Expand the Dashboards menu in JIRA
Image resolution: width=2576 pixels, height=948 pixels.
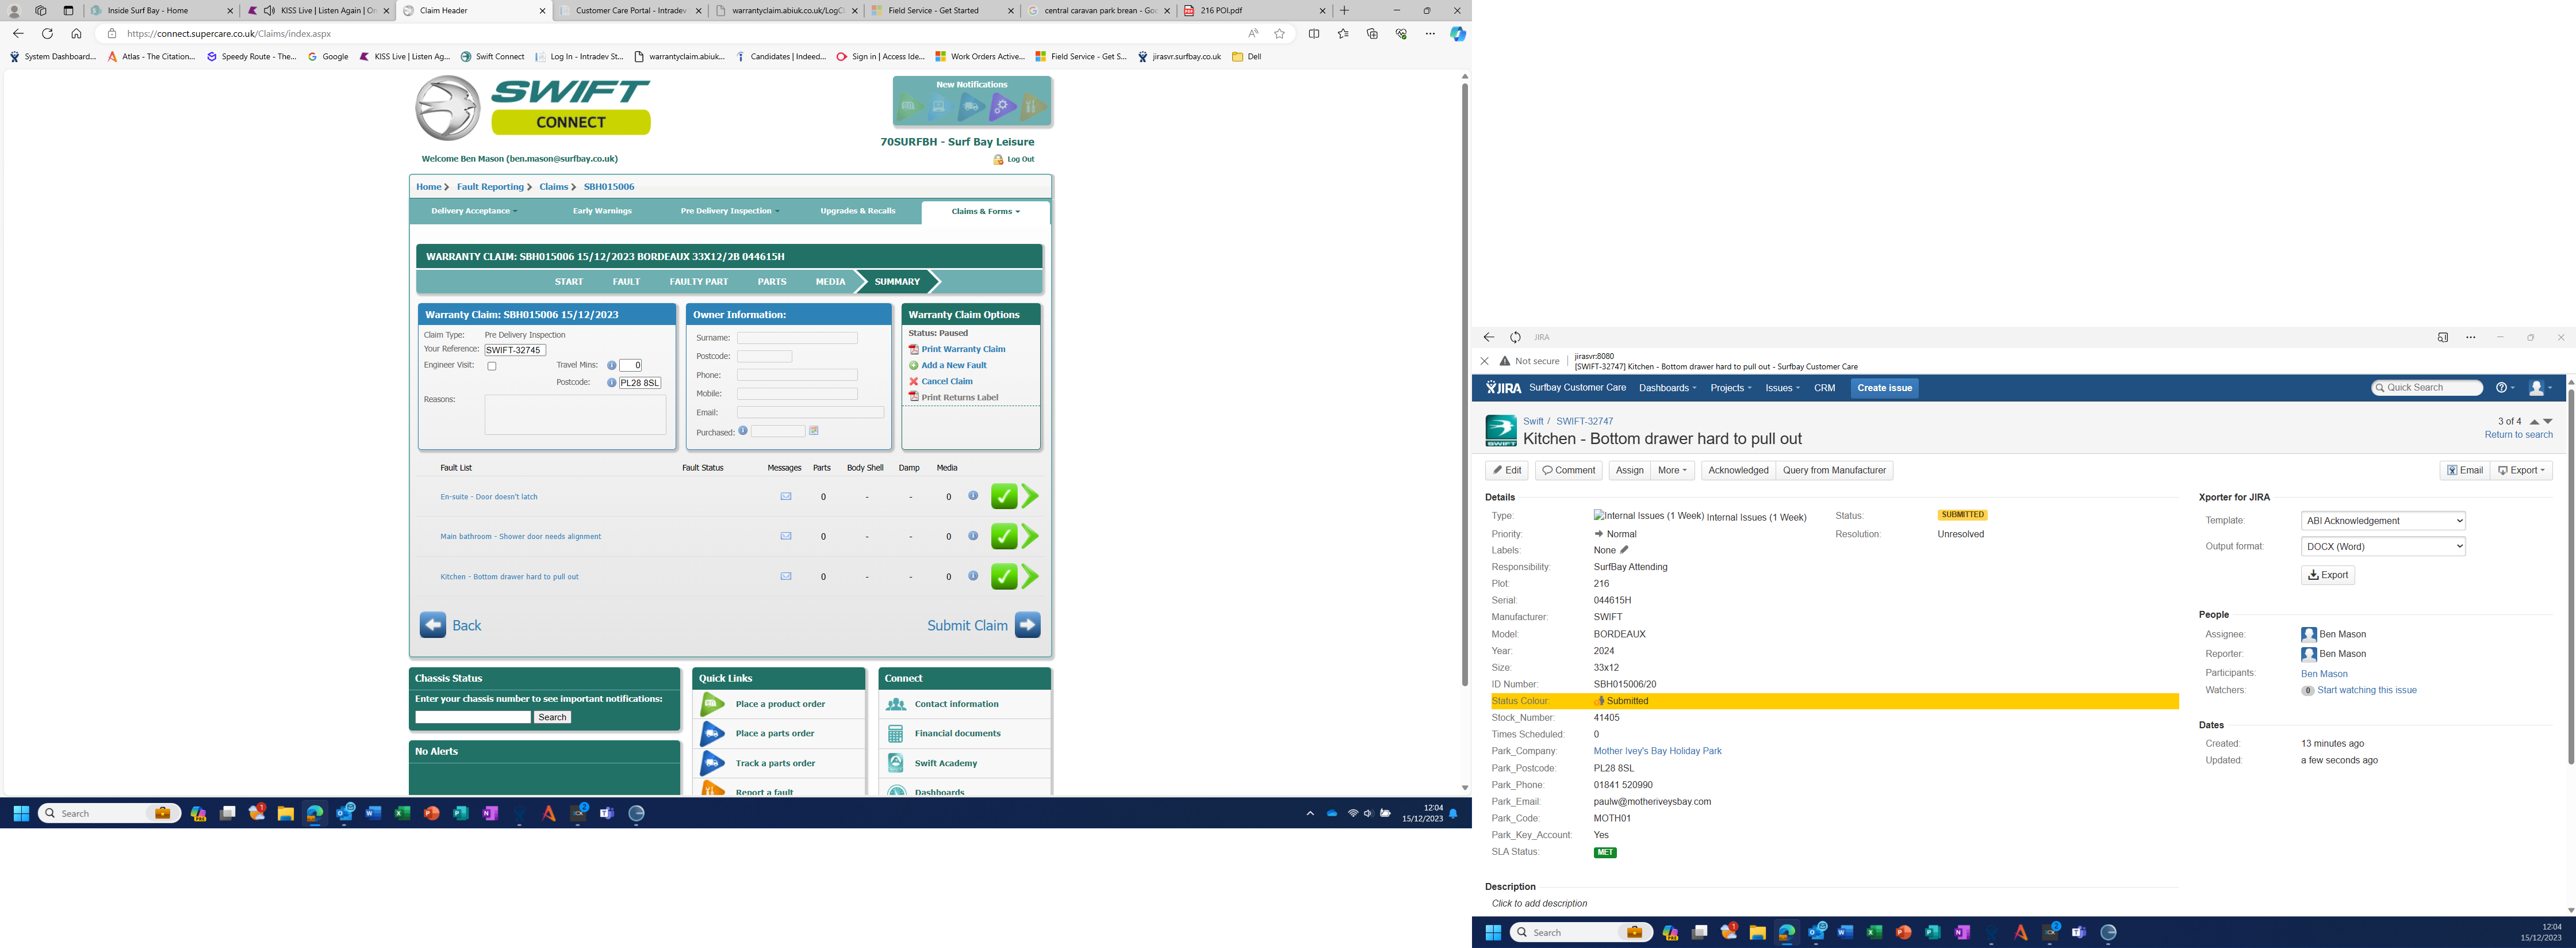tap(1667, 388)
